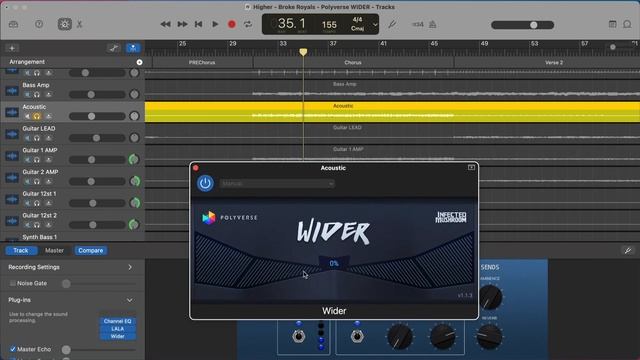Click the link icon in plug-in window
The height and width of the screenshot is (360, 640).
coord(471,167)
